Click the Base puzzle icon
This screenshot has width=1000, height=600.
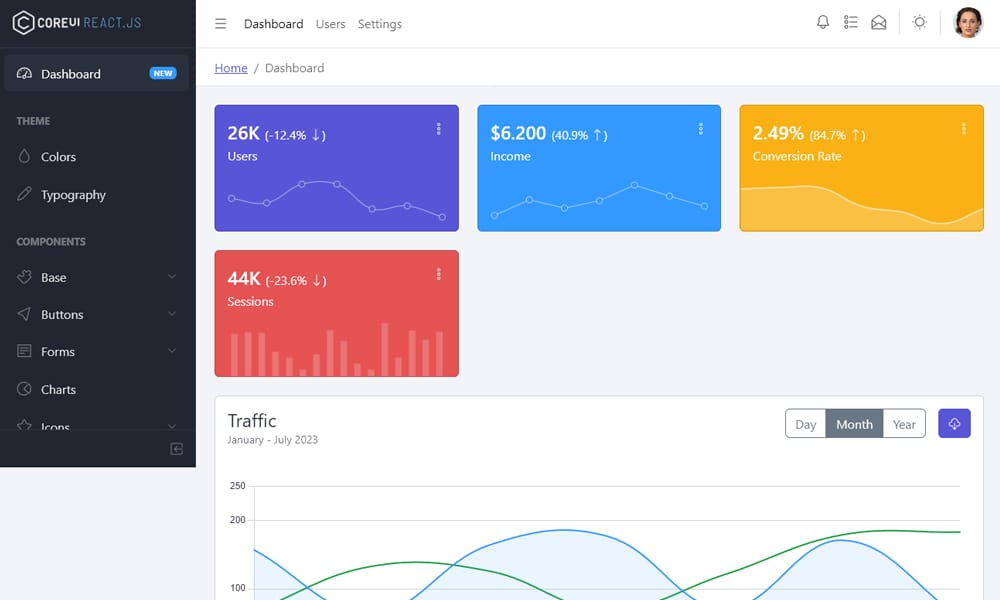coord(24,277)
